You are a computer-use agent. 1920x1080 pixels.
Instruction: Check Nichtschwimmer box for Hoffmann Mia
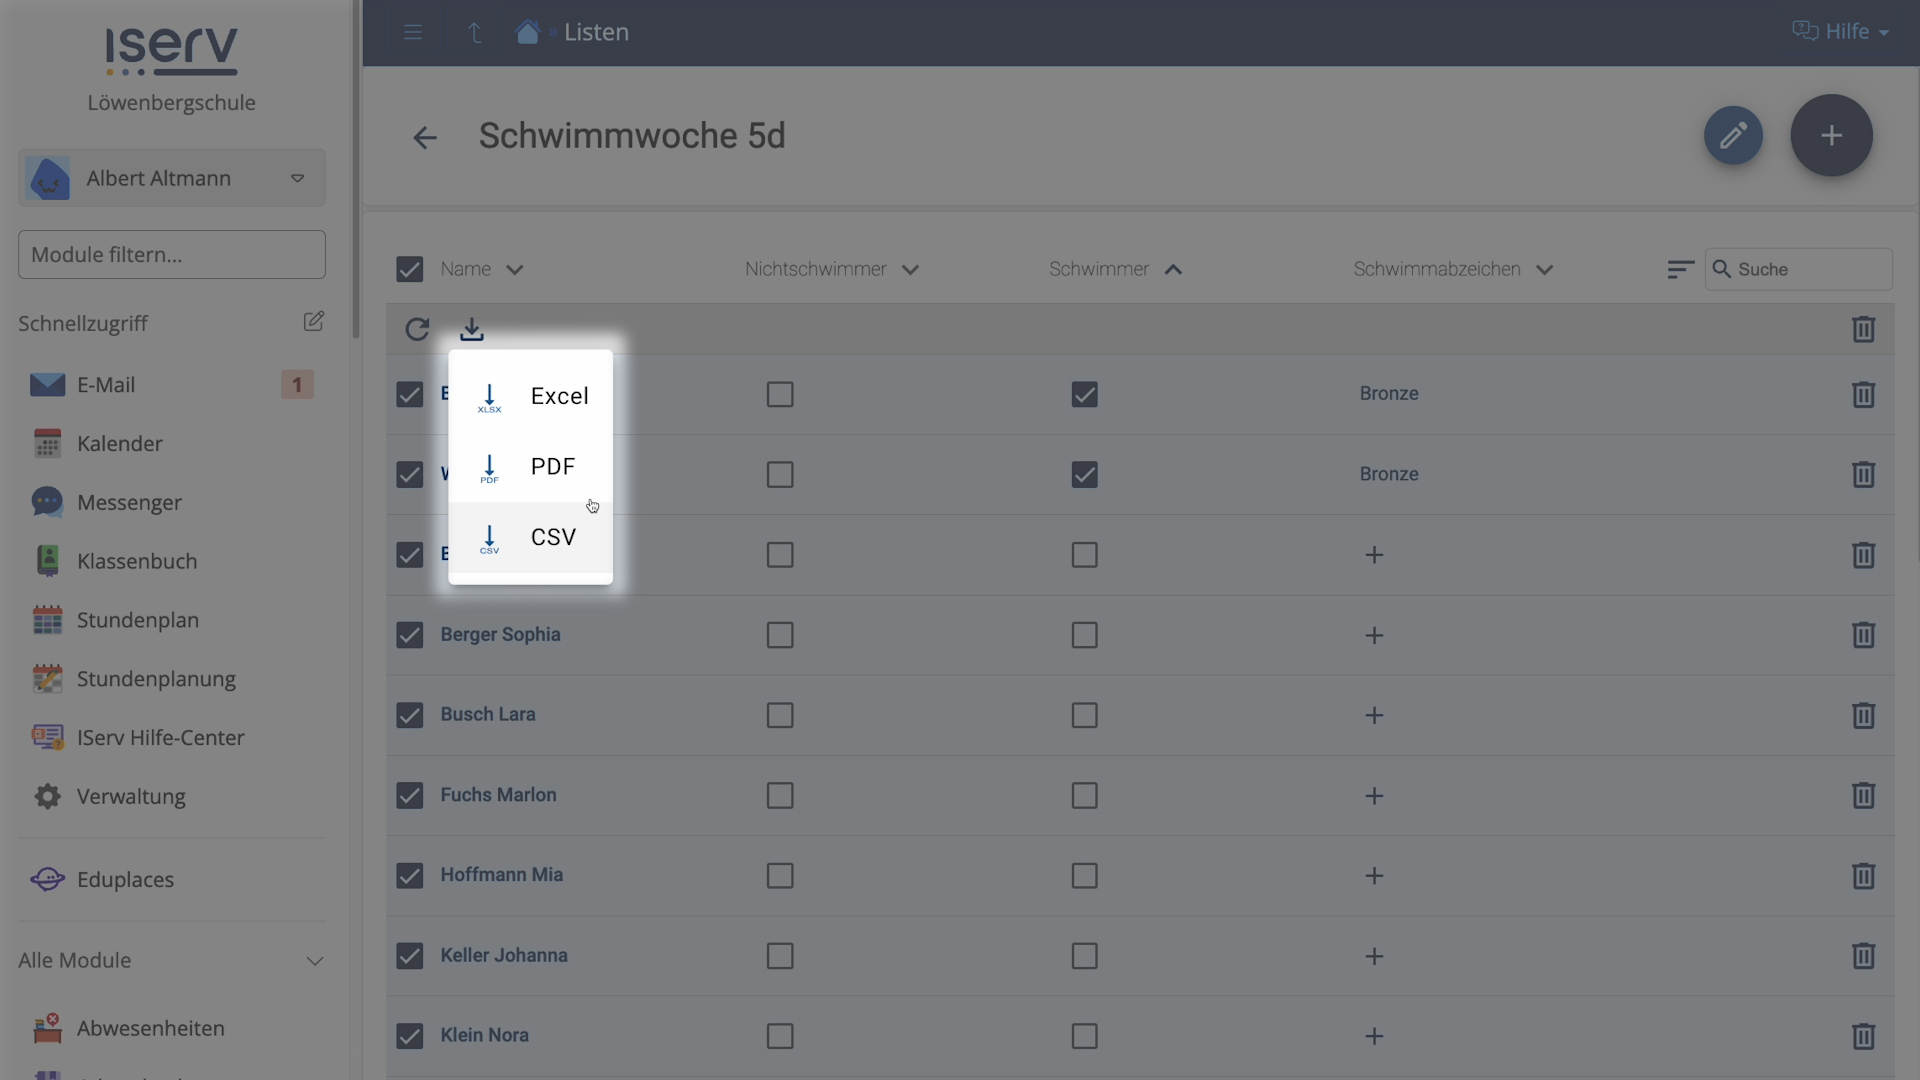pyautogui.click(x=780, y=876)
